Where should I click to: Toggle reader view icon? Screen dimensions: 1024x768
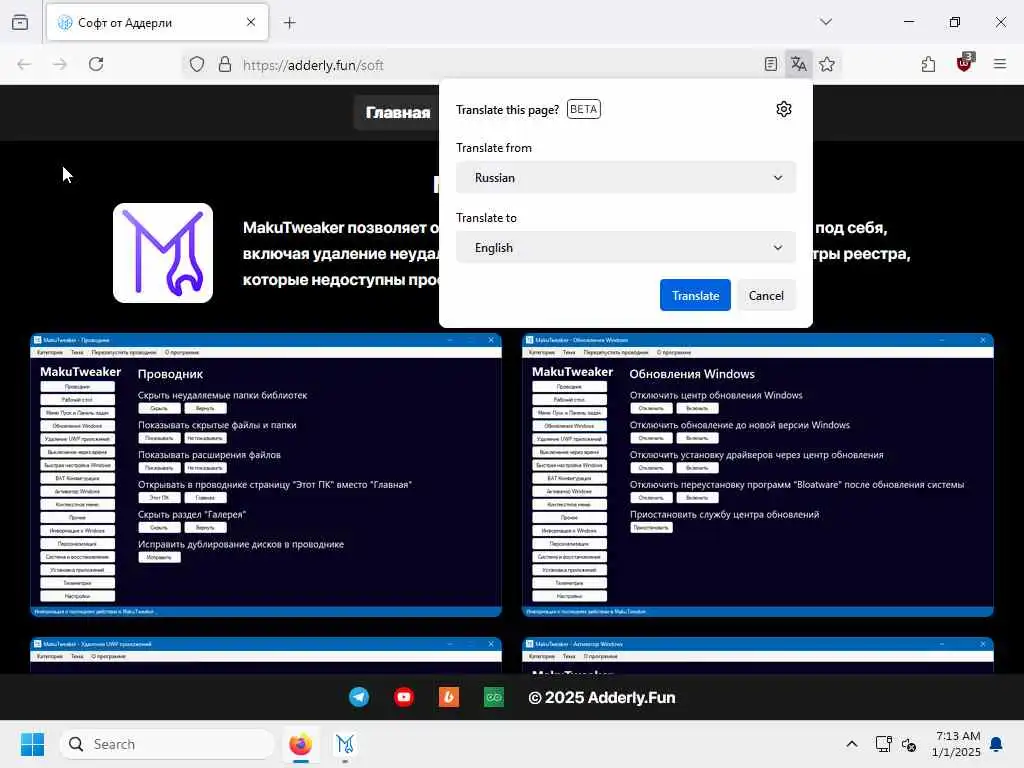pos(771,64)
